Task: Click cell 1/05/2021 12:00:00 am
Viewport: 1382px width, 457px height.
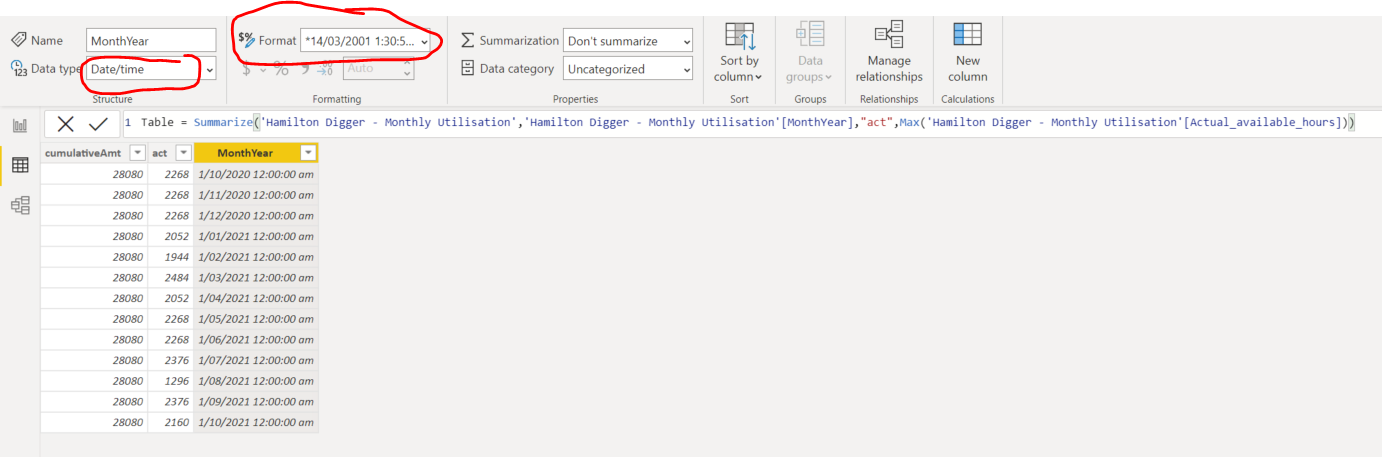Action: pos(256,319)
